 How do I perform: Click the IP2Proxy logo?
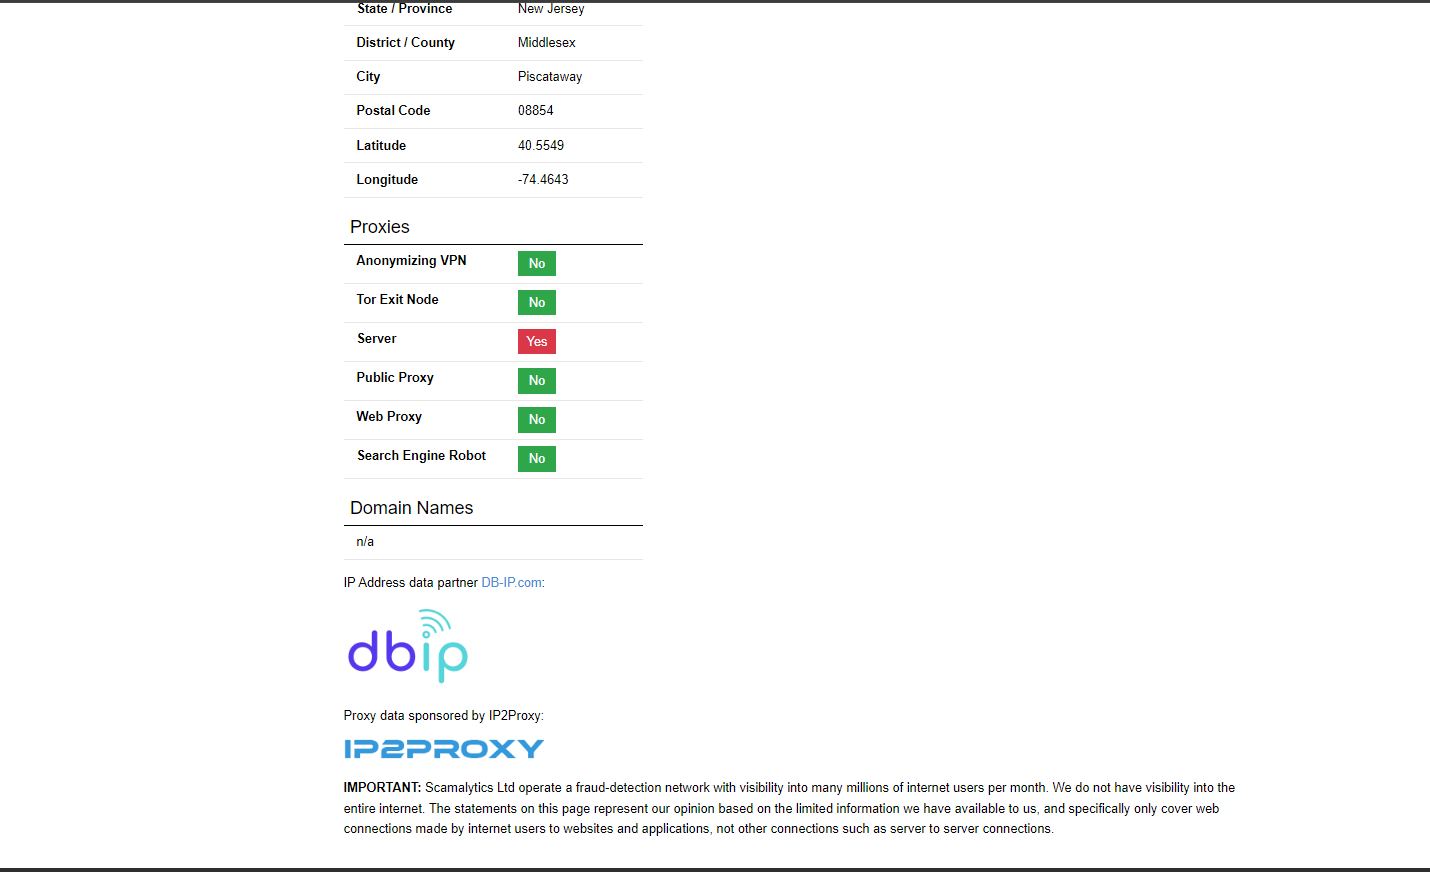point(444,749)
